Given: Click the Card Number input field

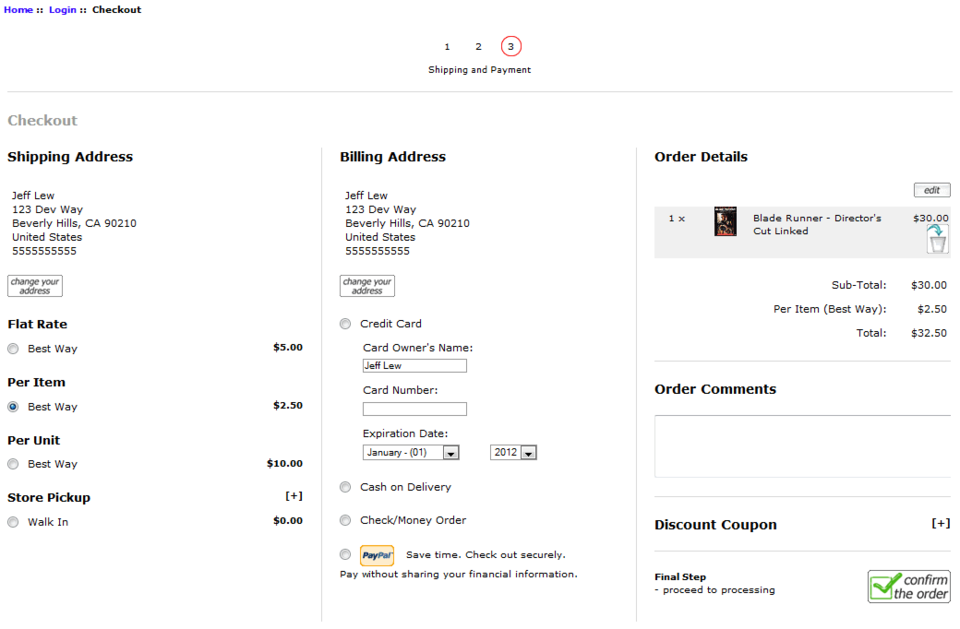Looking at the screenshot, I should (414, 408).
